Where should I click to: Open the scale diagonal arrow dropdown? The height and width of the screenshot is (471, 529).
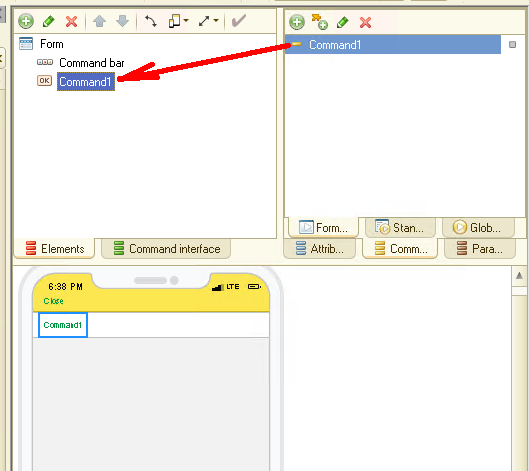click(216, 21)
